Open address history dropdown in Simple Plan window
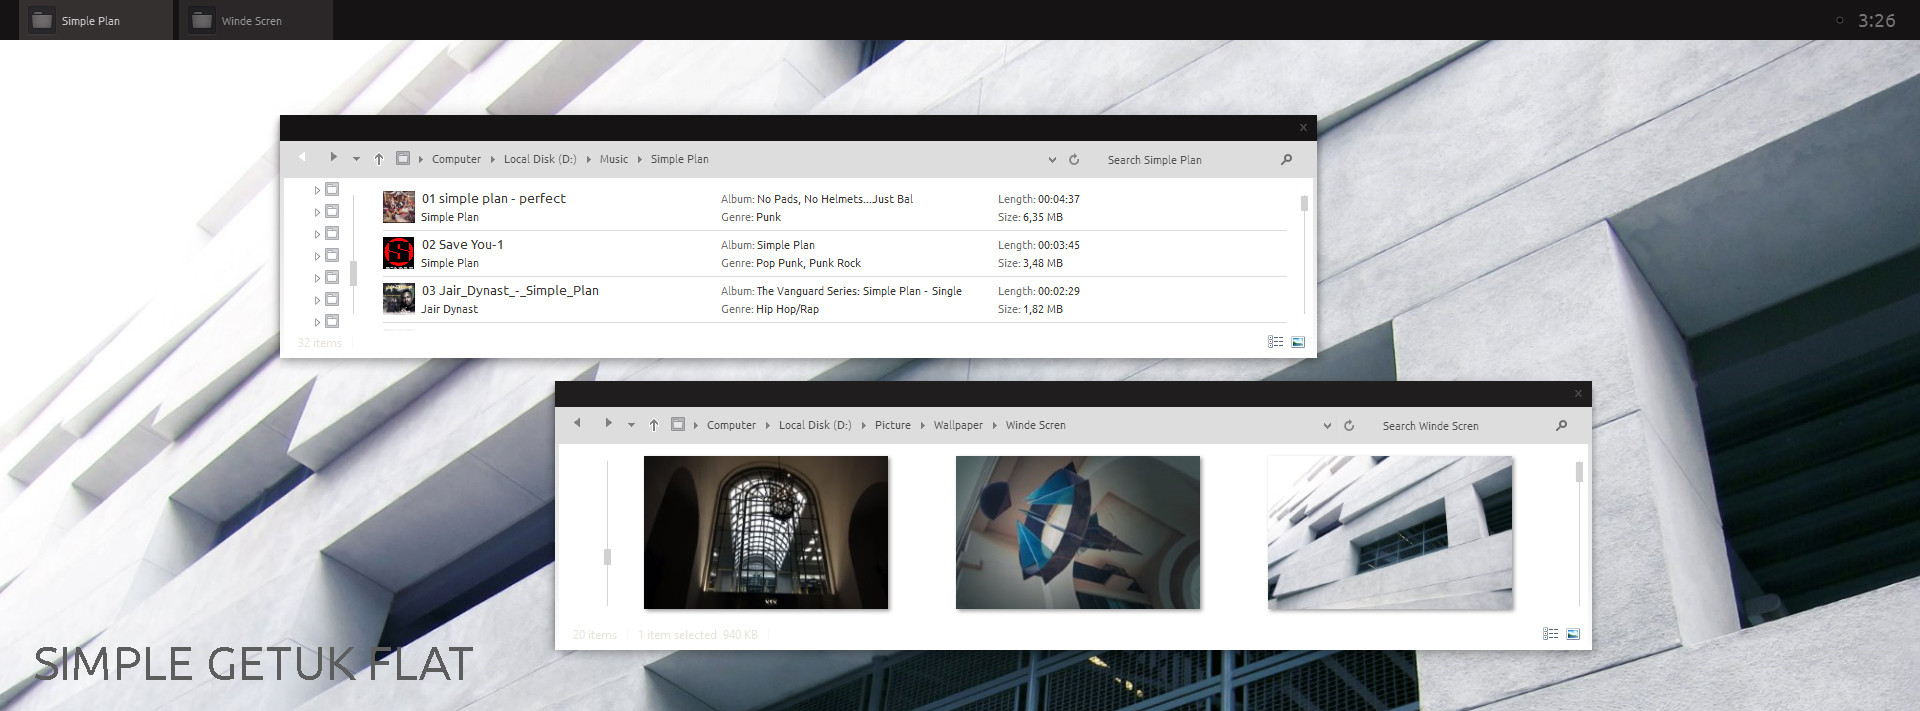 click(x=1052, y=160)
